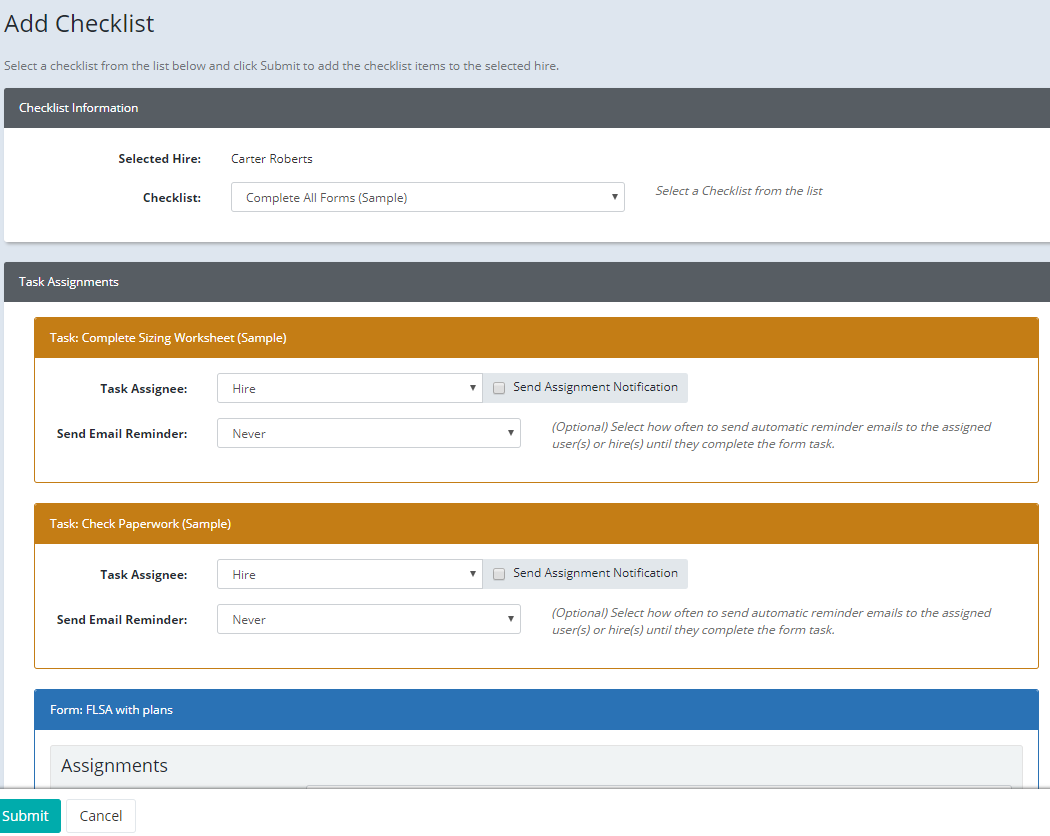The width and height of the screenshot is (1050, 836).
Task: Click the Assignments panel label
Action: point(114,765)
